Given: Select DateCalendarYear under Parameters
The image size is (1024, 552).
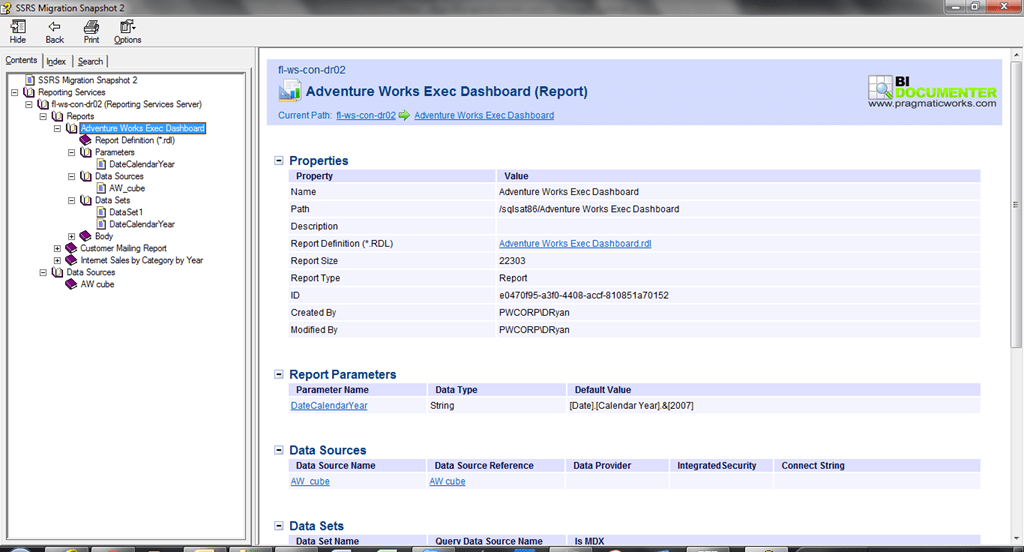Looking at the screenshot, I should pyautogui.click(x=142, y=164).
